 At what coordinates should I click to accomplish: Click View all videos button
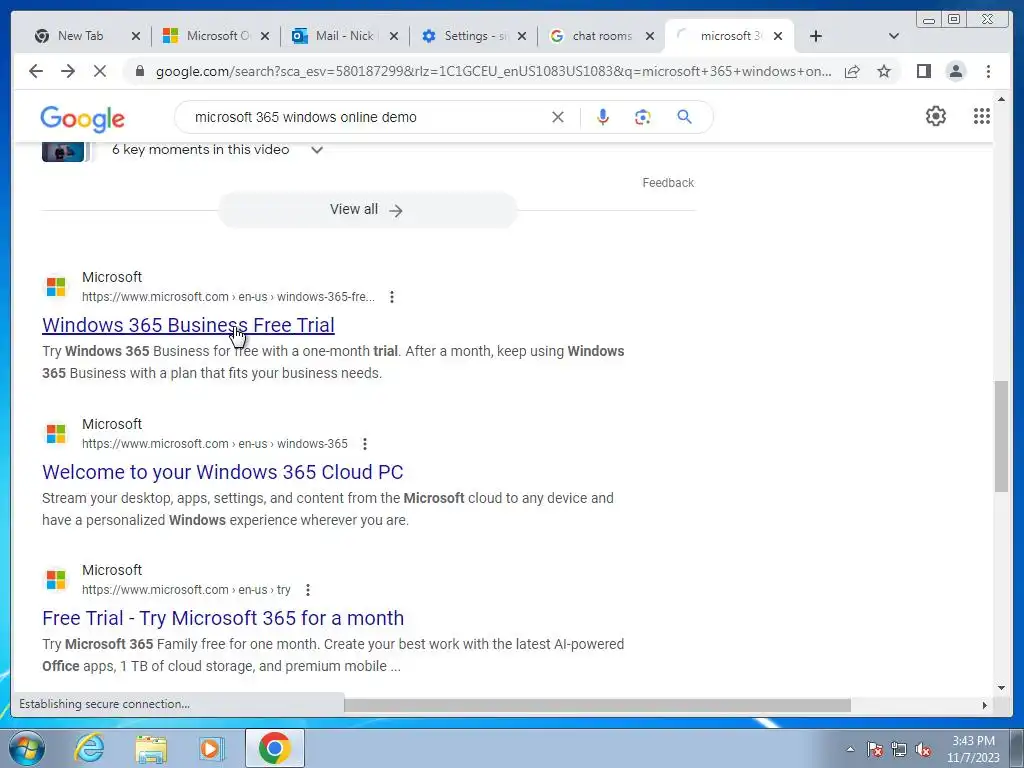[x=367, y=210]
